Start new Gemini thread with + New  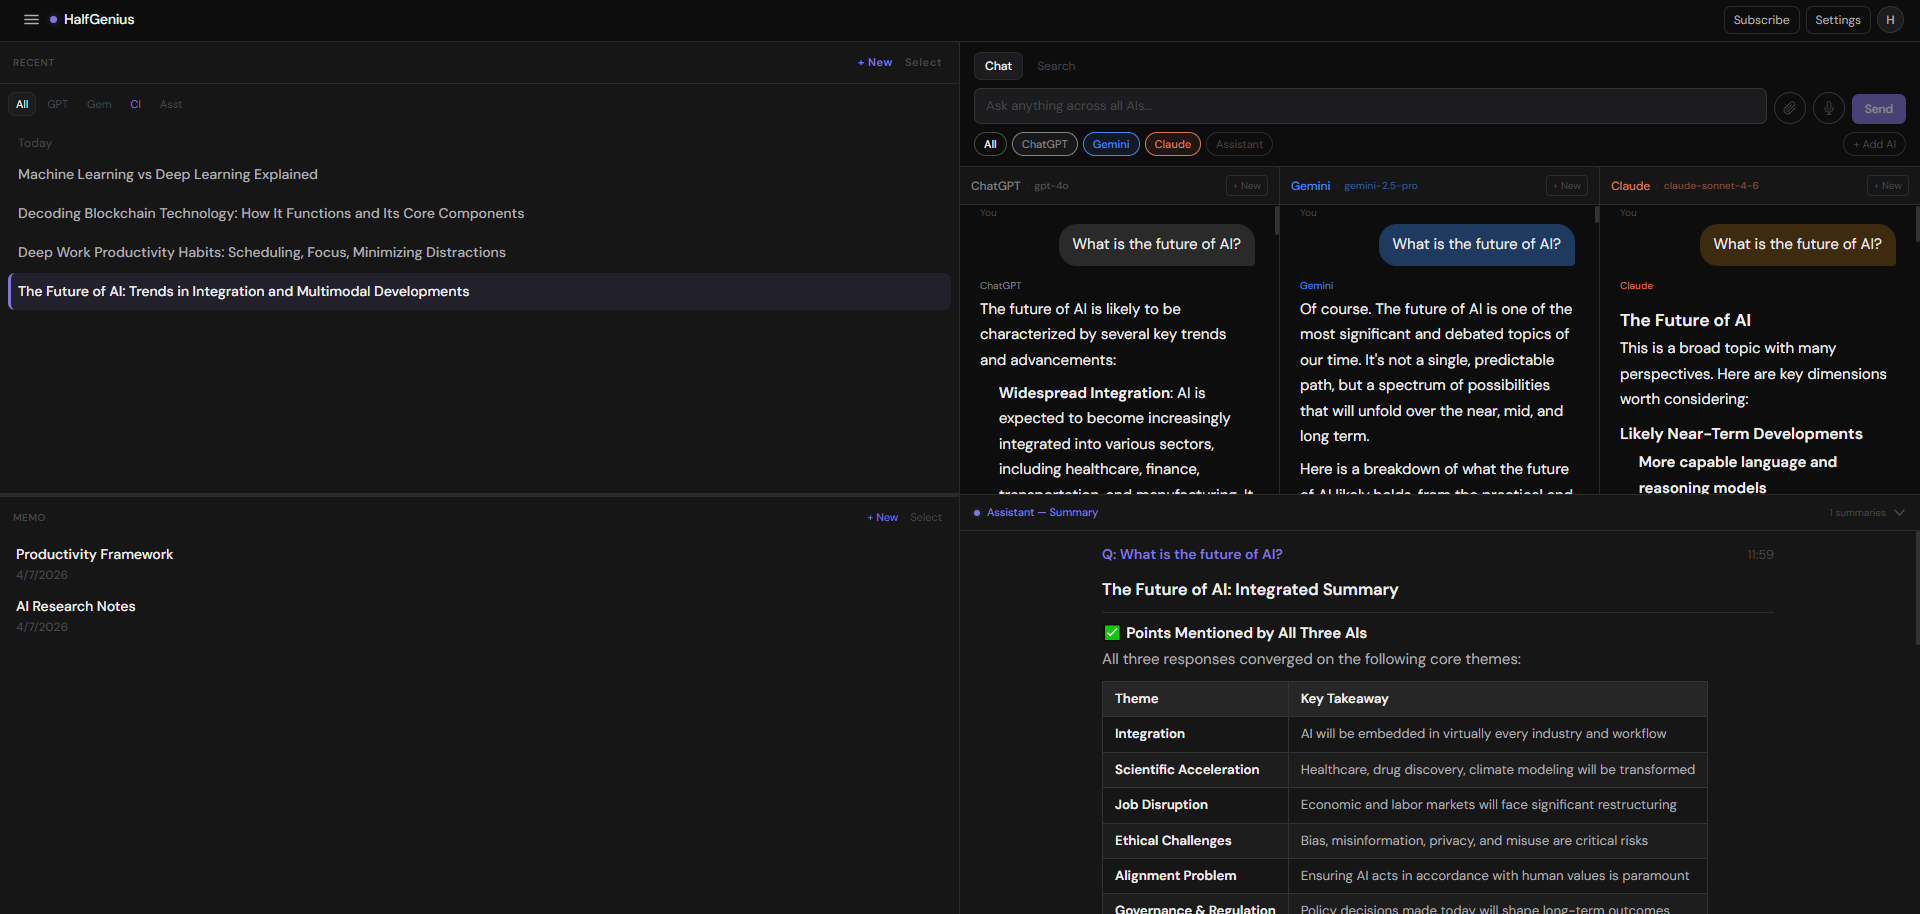point(1567,186)
